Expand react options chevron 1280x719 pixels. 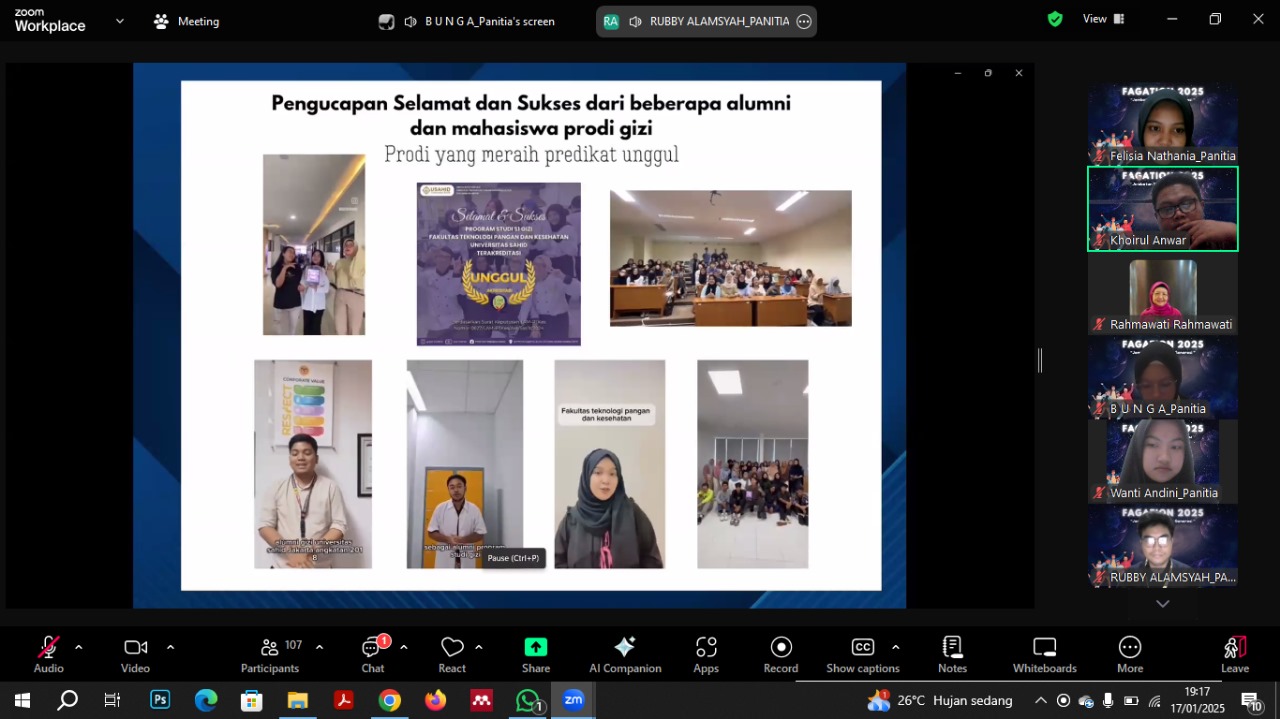tap(479, 647)
